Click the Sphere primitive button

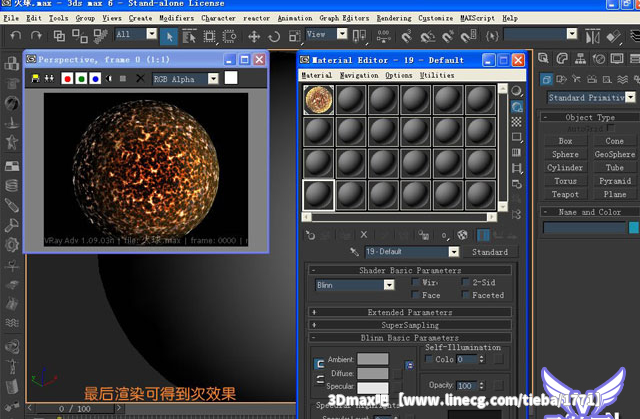565,154
